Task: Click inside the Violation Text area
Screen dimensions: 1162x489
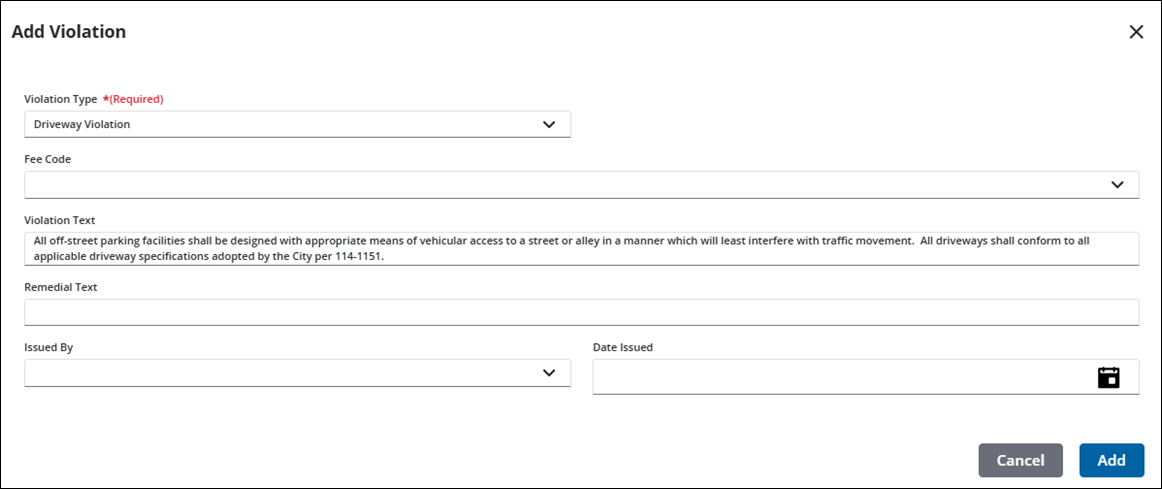Action: (580, 248)
